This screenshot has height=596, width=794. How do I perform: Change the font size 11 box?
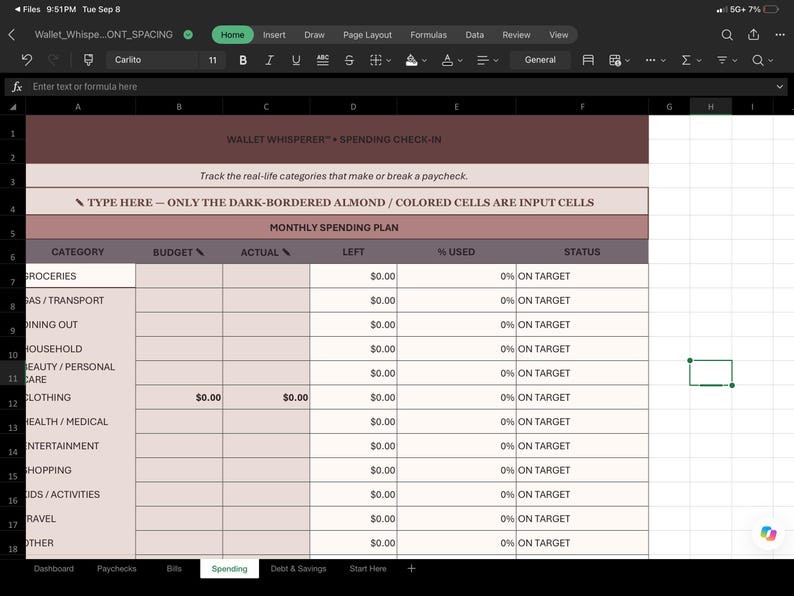(x=212, y=60)
